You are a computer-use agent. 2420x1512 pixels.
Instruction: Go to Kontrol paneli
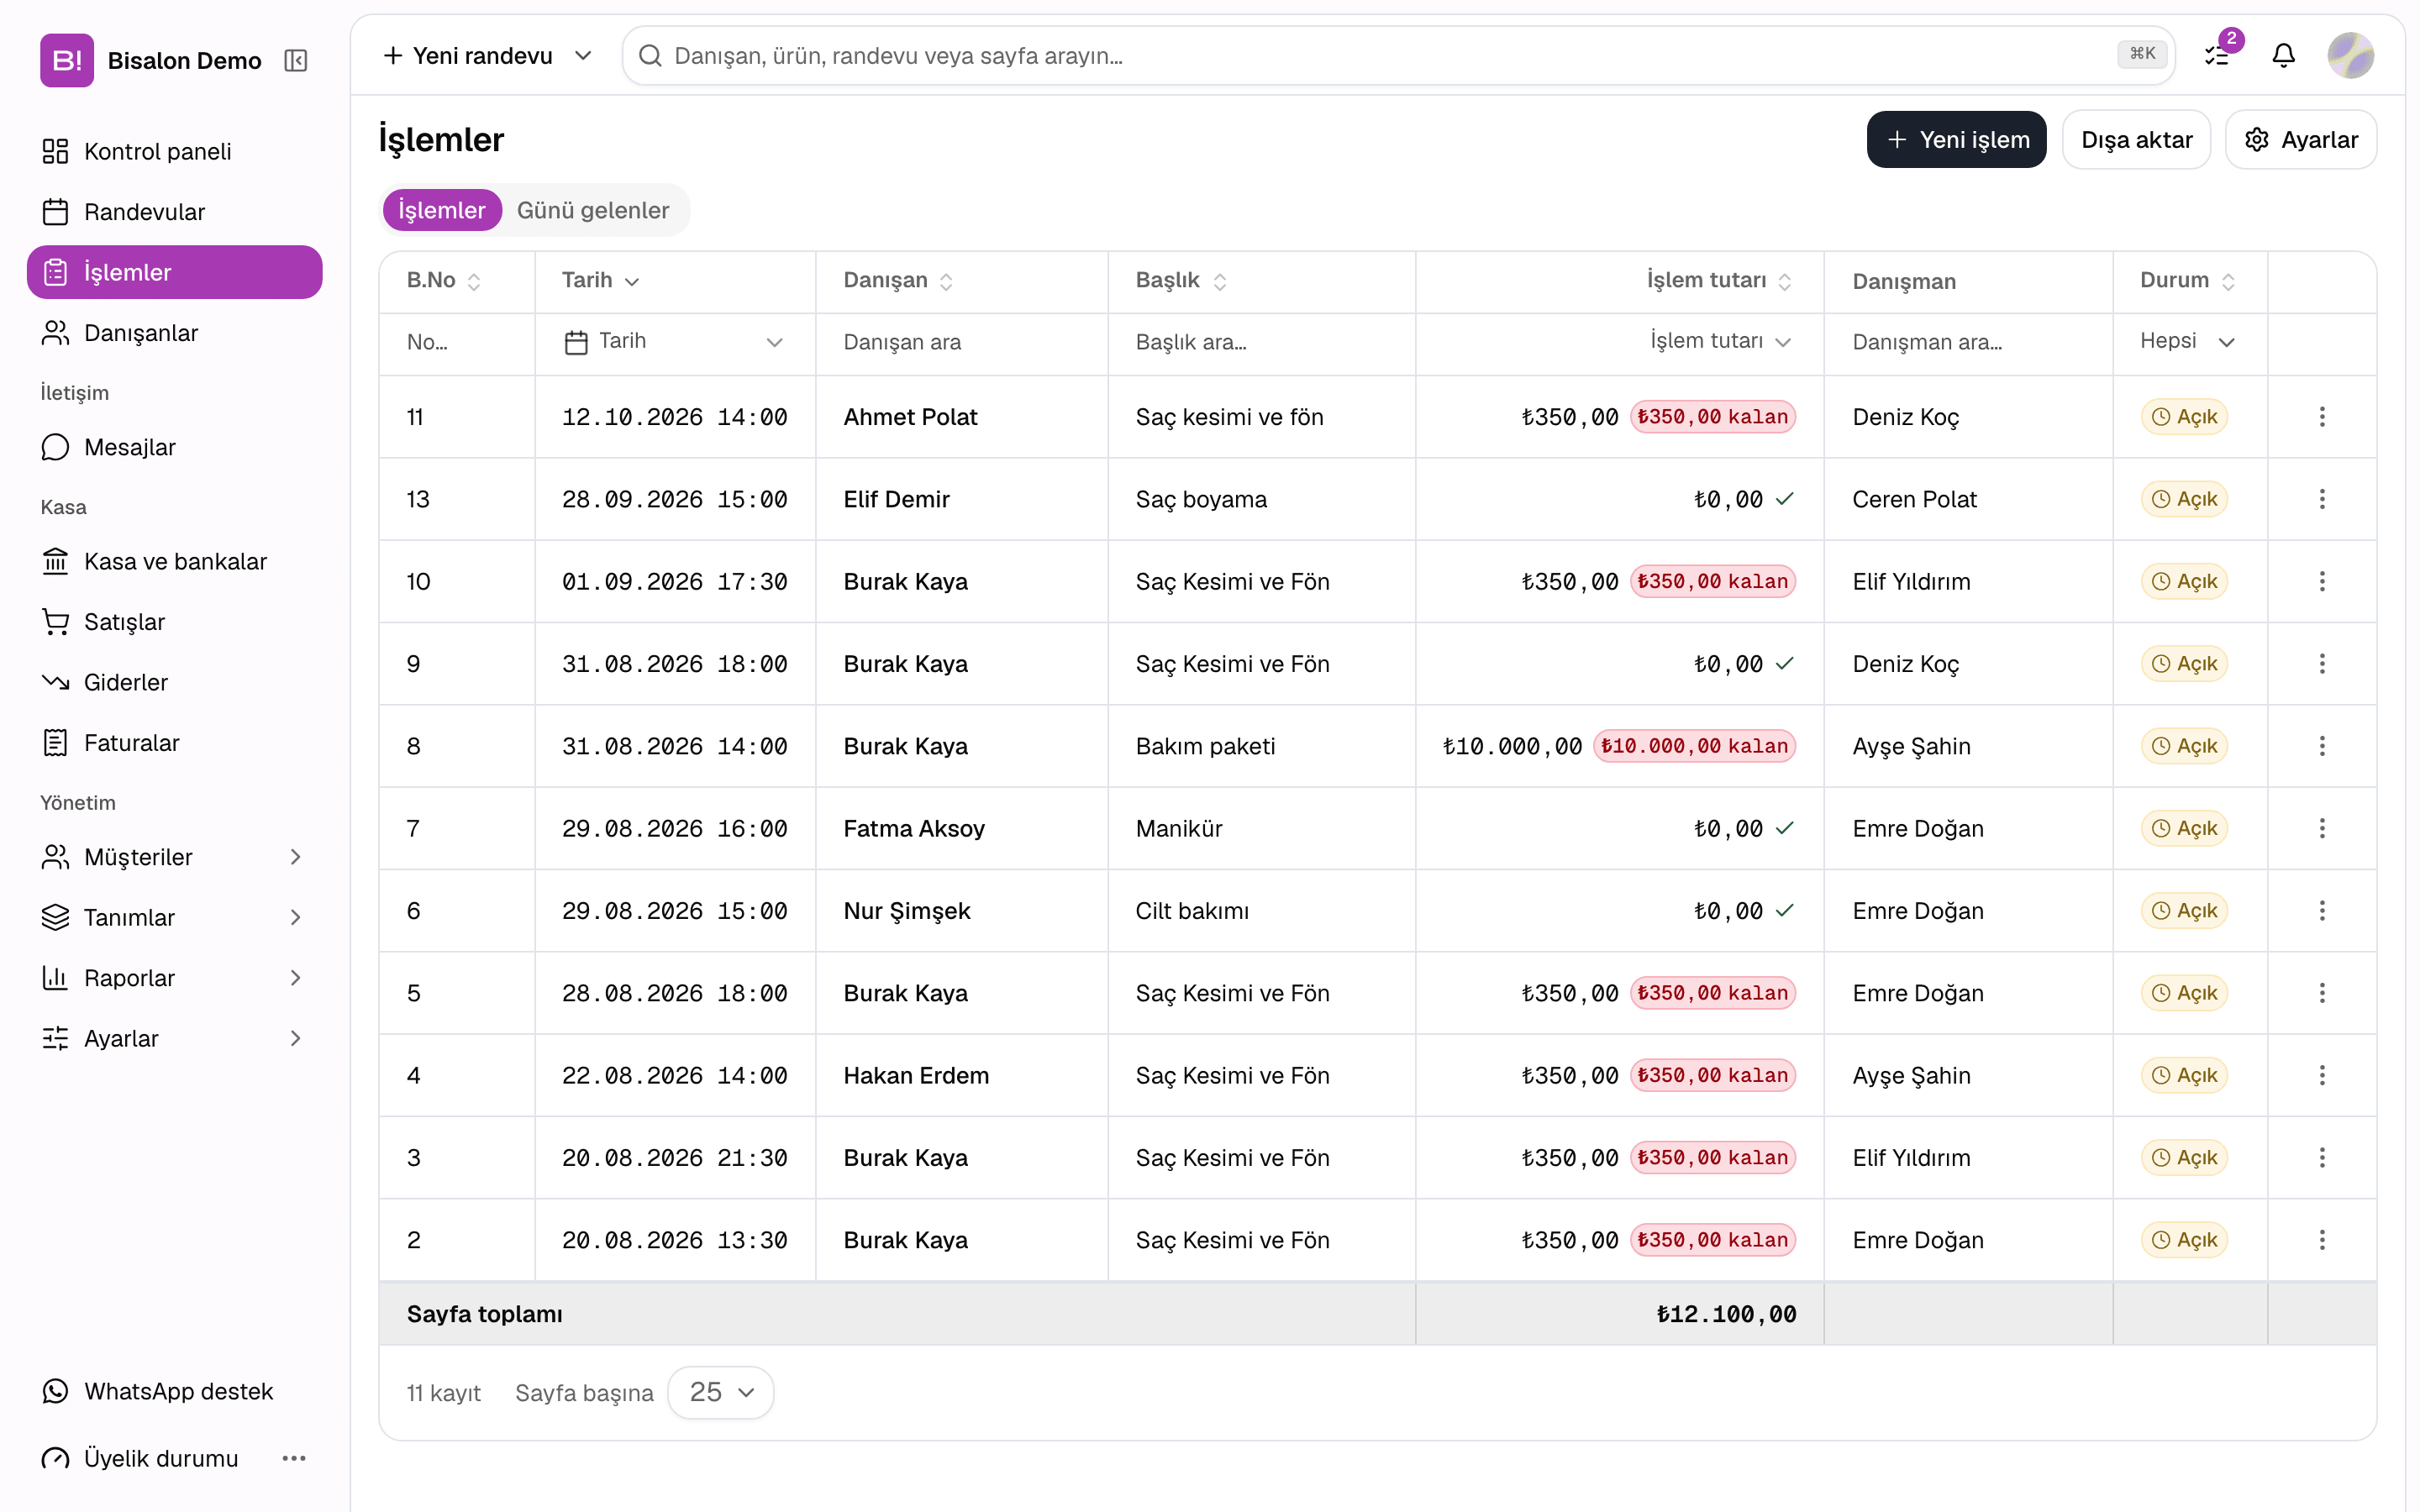click(x=174, y=151)
